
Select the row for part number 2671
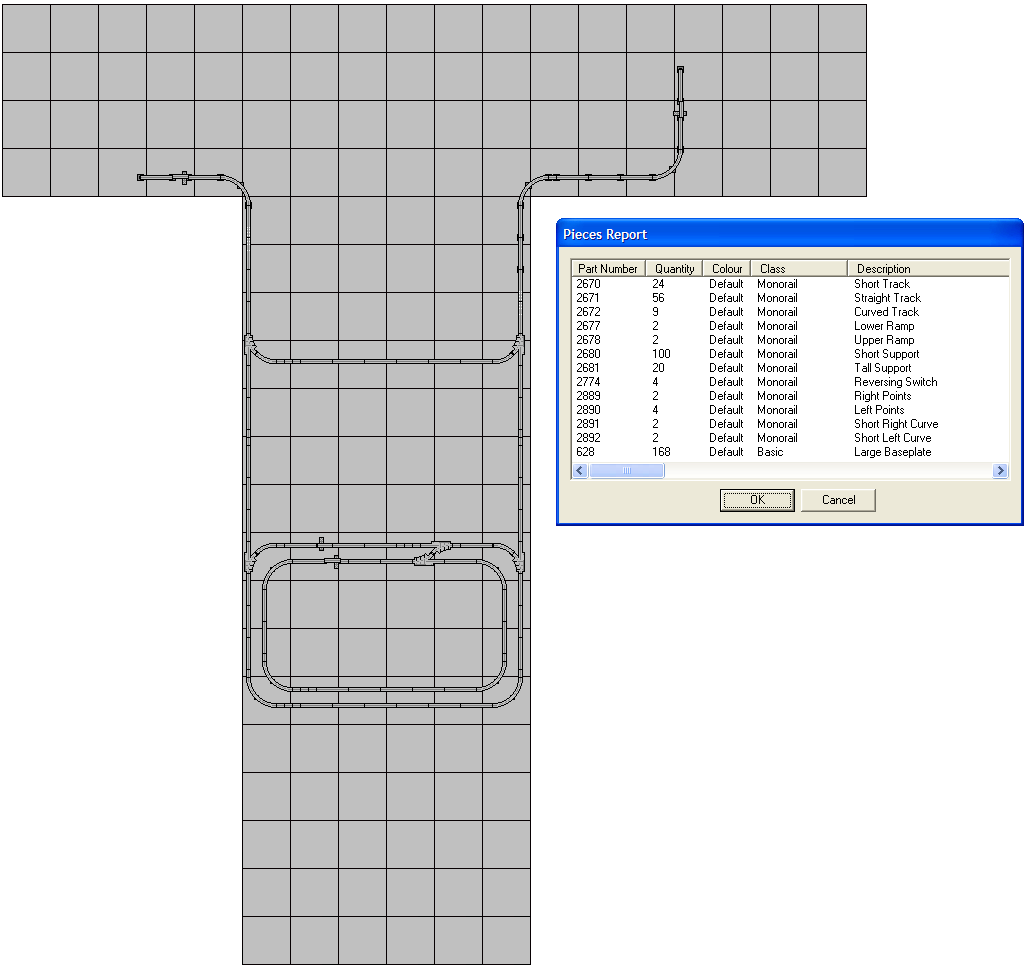click(790, 298)
